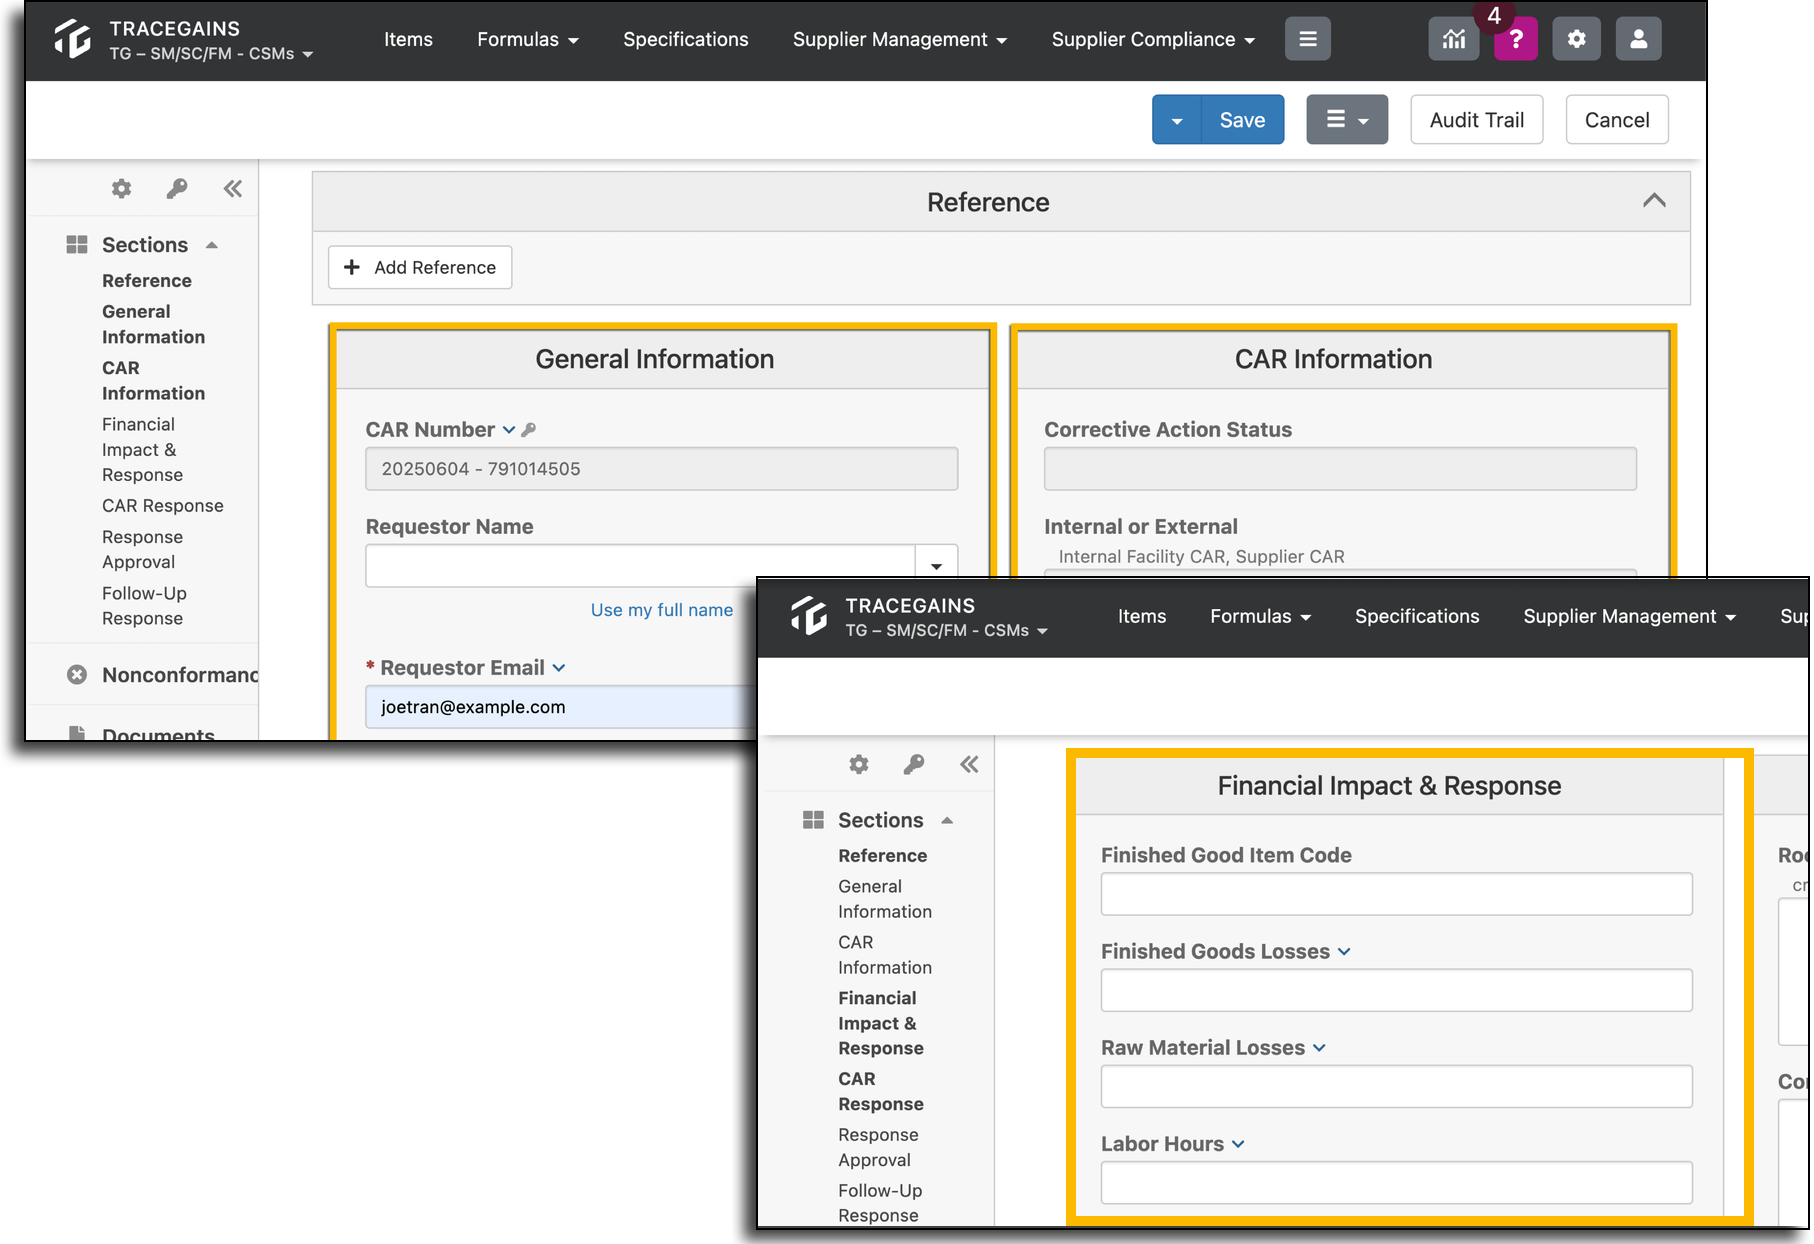Open the Save button dropdown arrow
The image size is (1814, 1244).
click(x=1177, y=120)
